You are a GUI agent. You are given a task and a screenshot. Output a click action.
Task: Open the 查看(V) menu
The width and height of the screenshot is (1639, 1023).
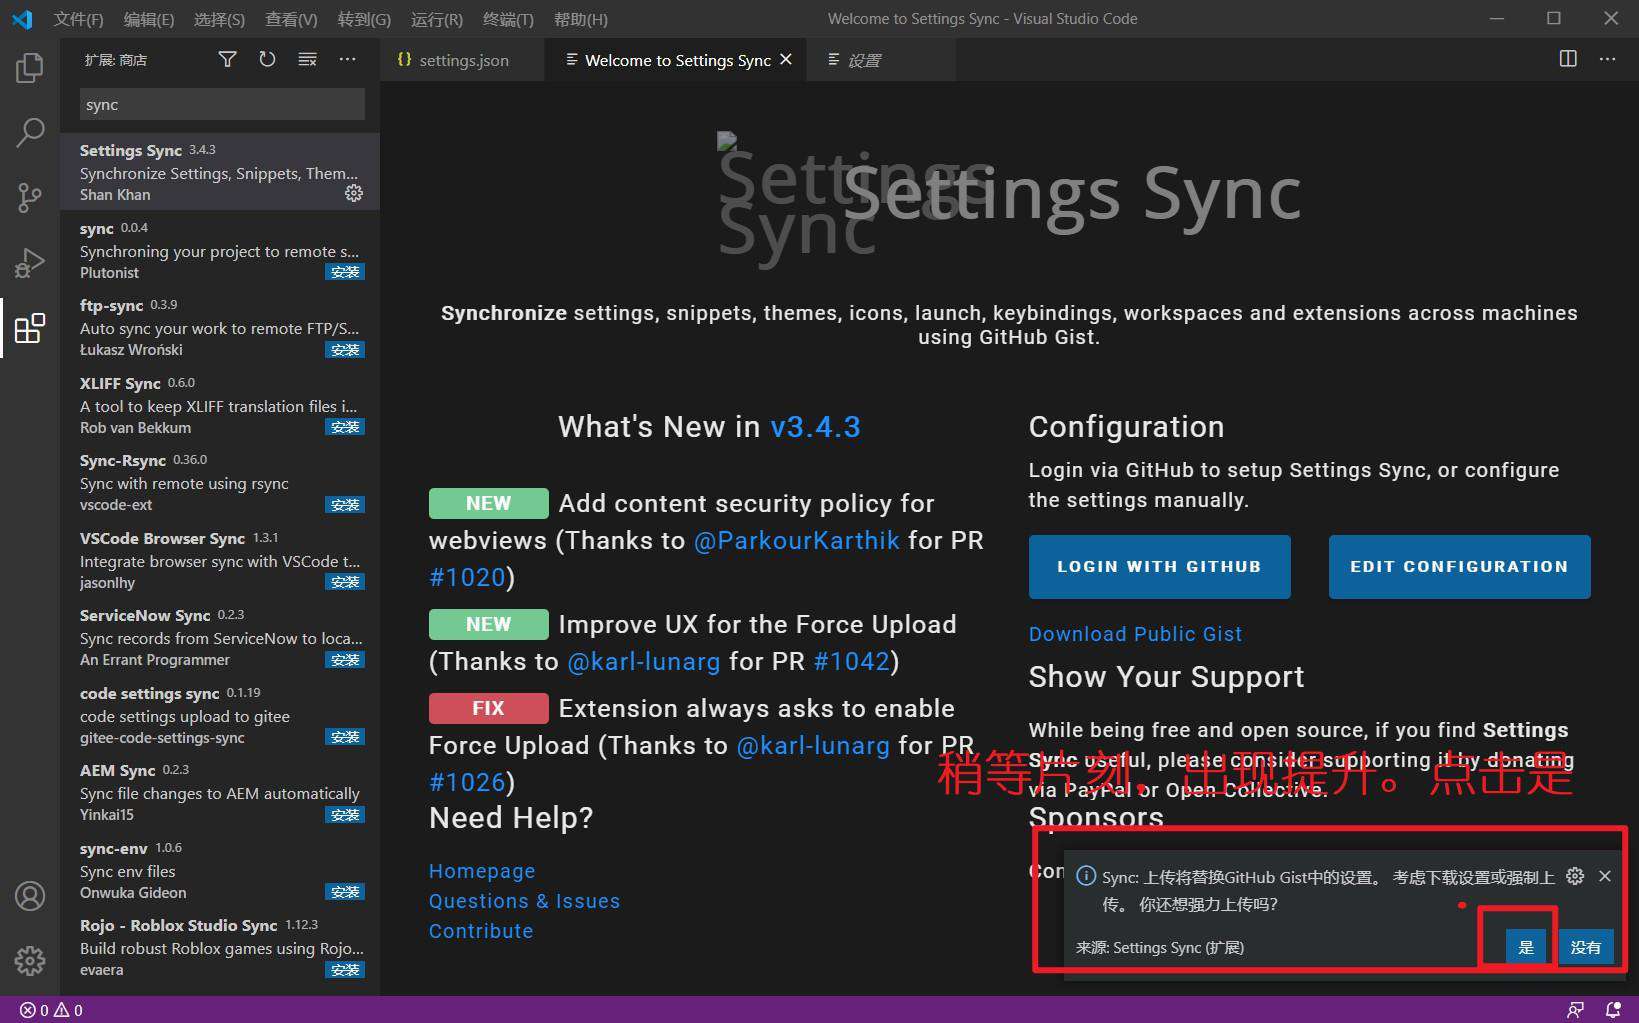pos(291,19)
